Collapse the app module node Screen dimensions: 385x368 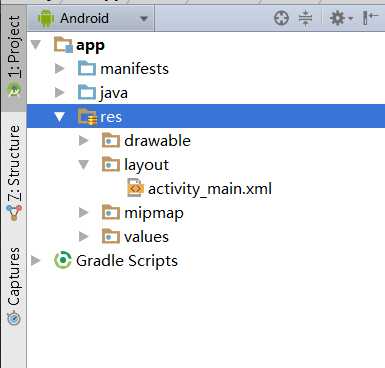[x=36, y=45]
